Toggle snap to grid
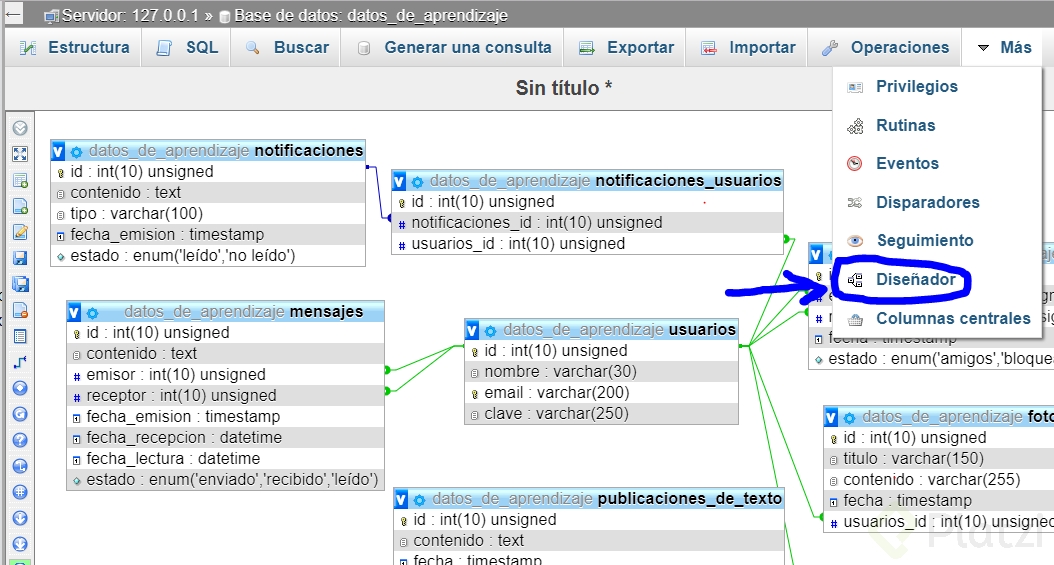Viewport: 1054px width, 565px height. tap(20, 492)
